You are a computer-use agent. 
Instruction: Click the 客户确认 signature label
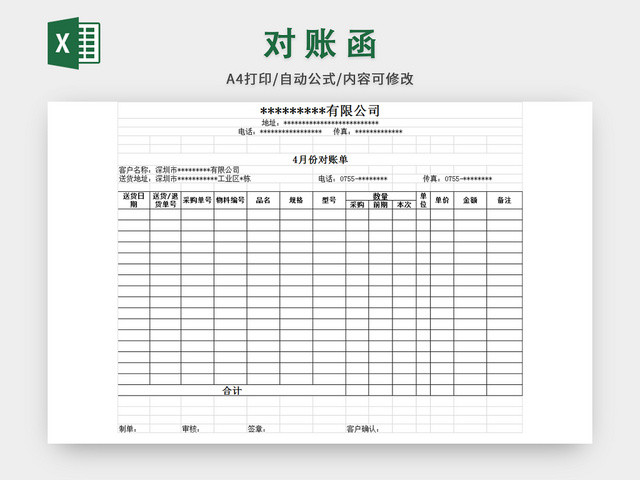(362, 429)
